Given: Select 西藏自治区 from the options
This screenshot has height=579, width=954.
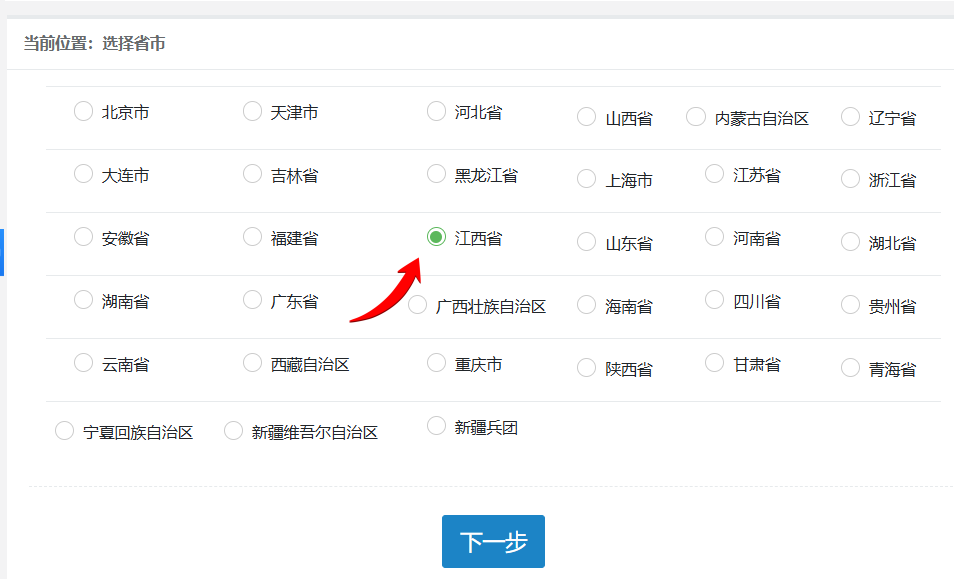Looking at the screenshot, I should click(x=252, y=363).
